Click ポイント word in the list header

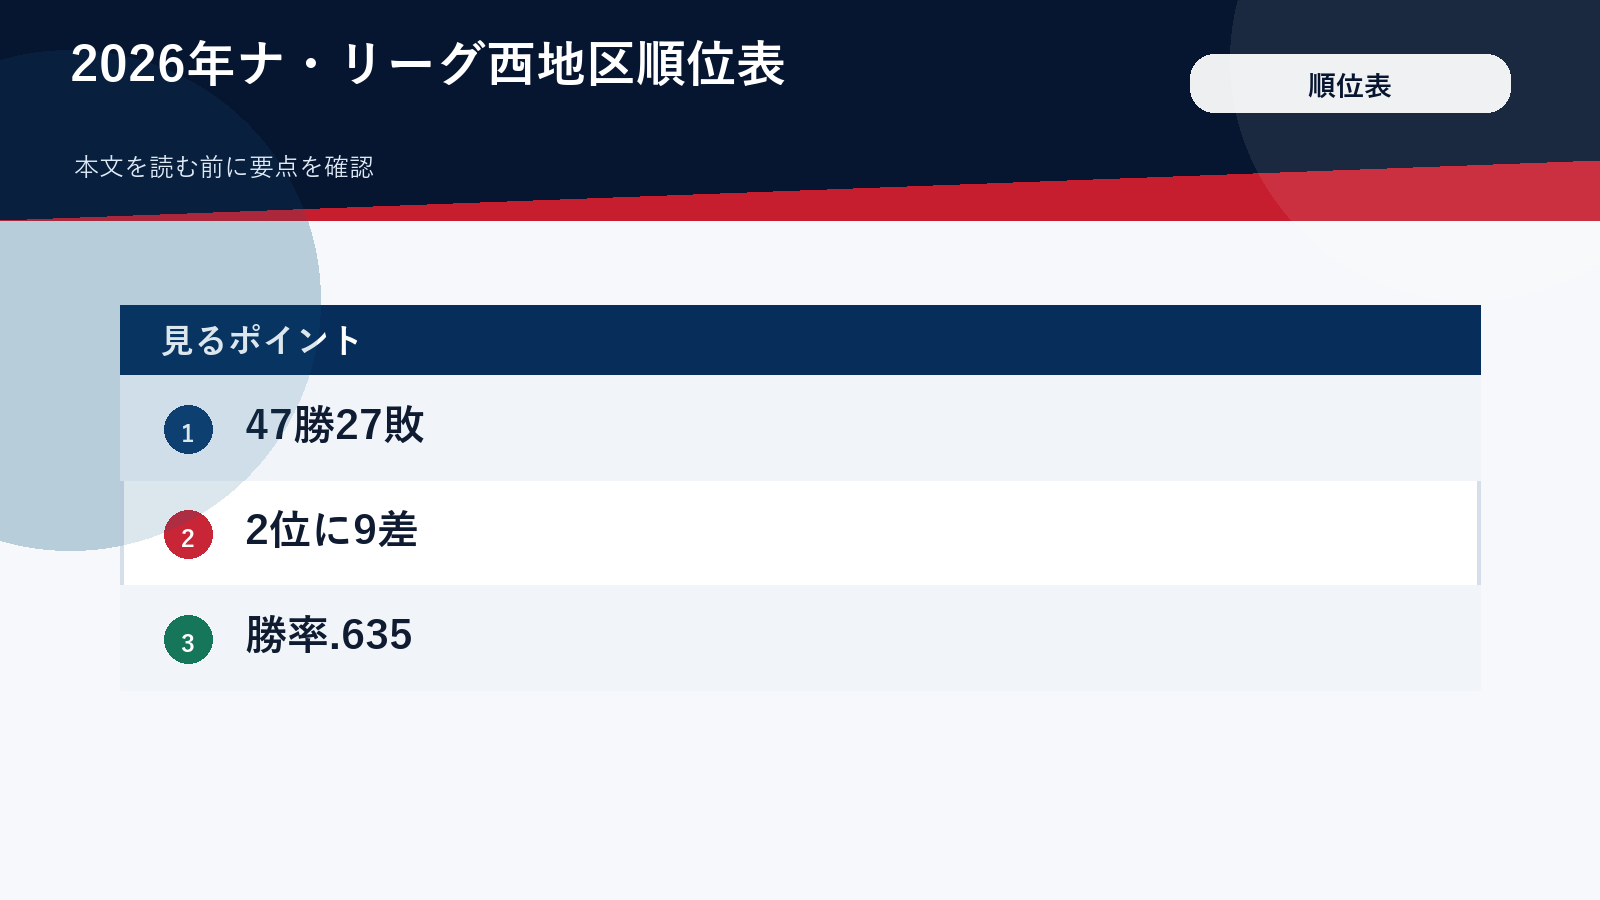coord(294,340)
